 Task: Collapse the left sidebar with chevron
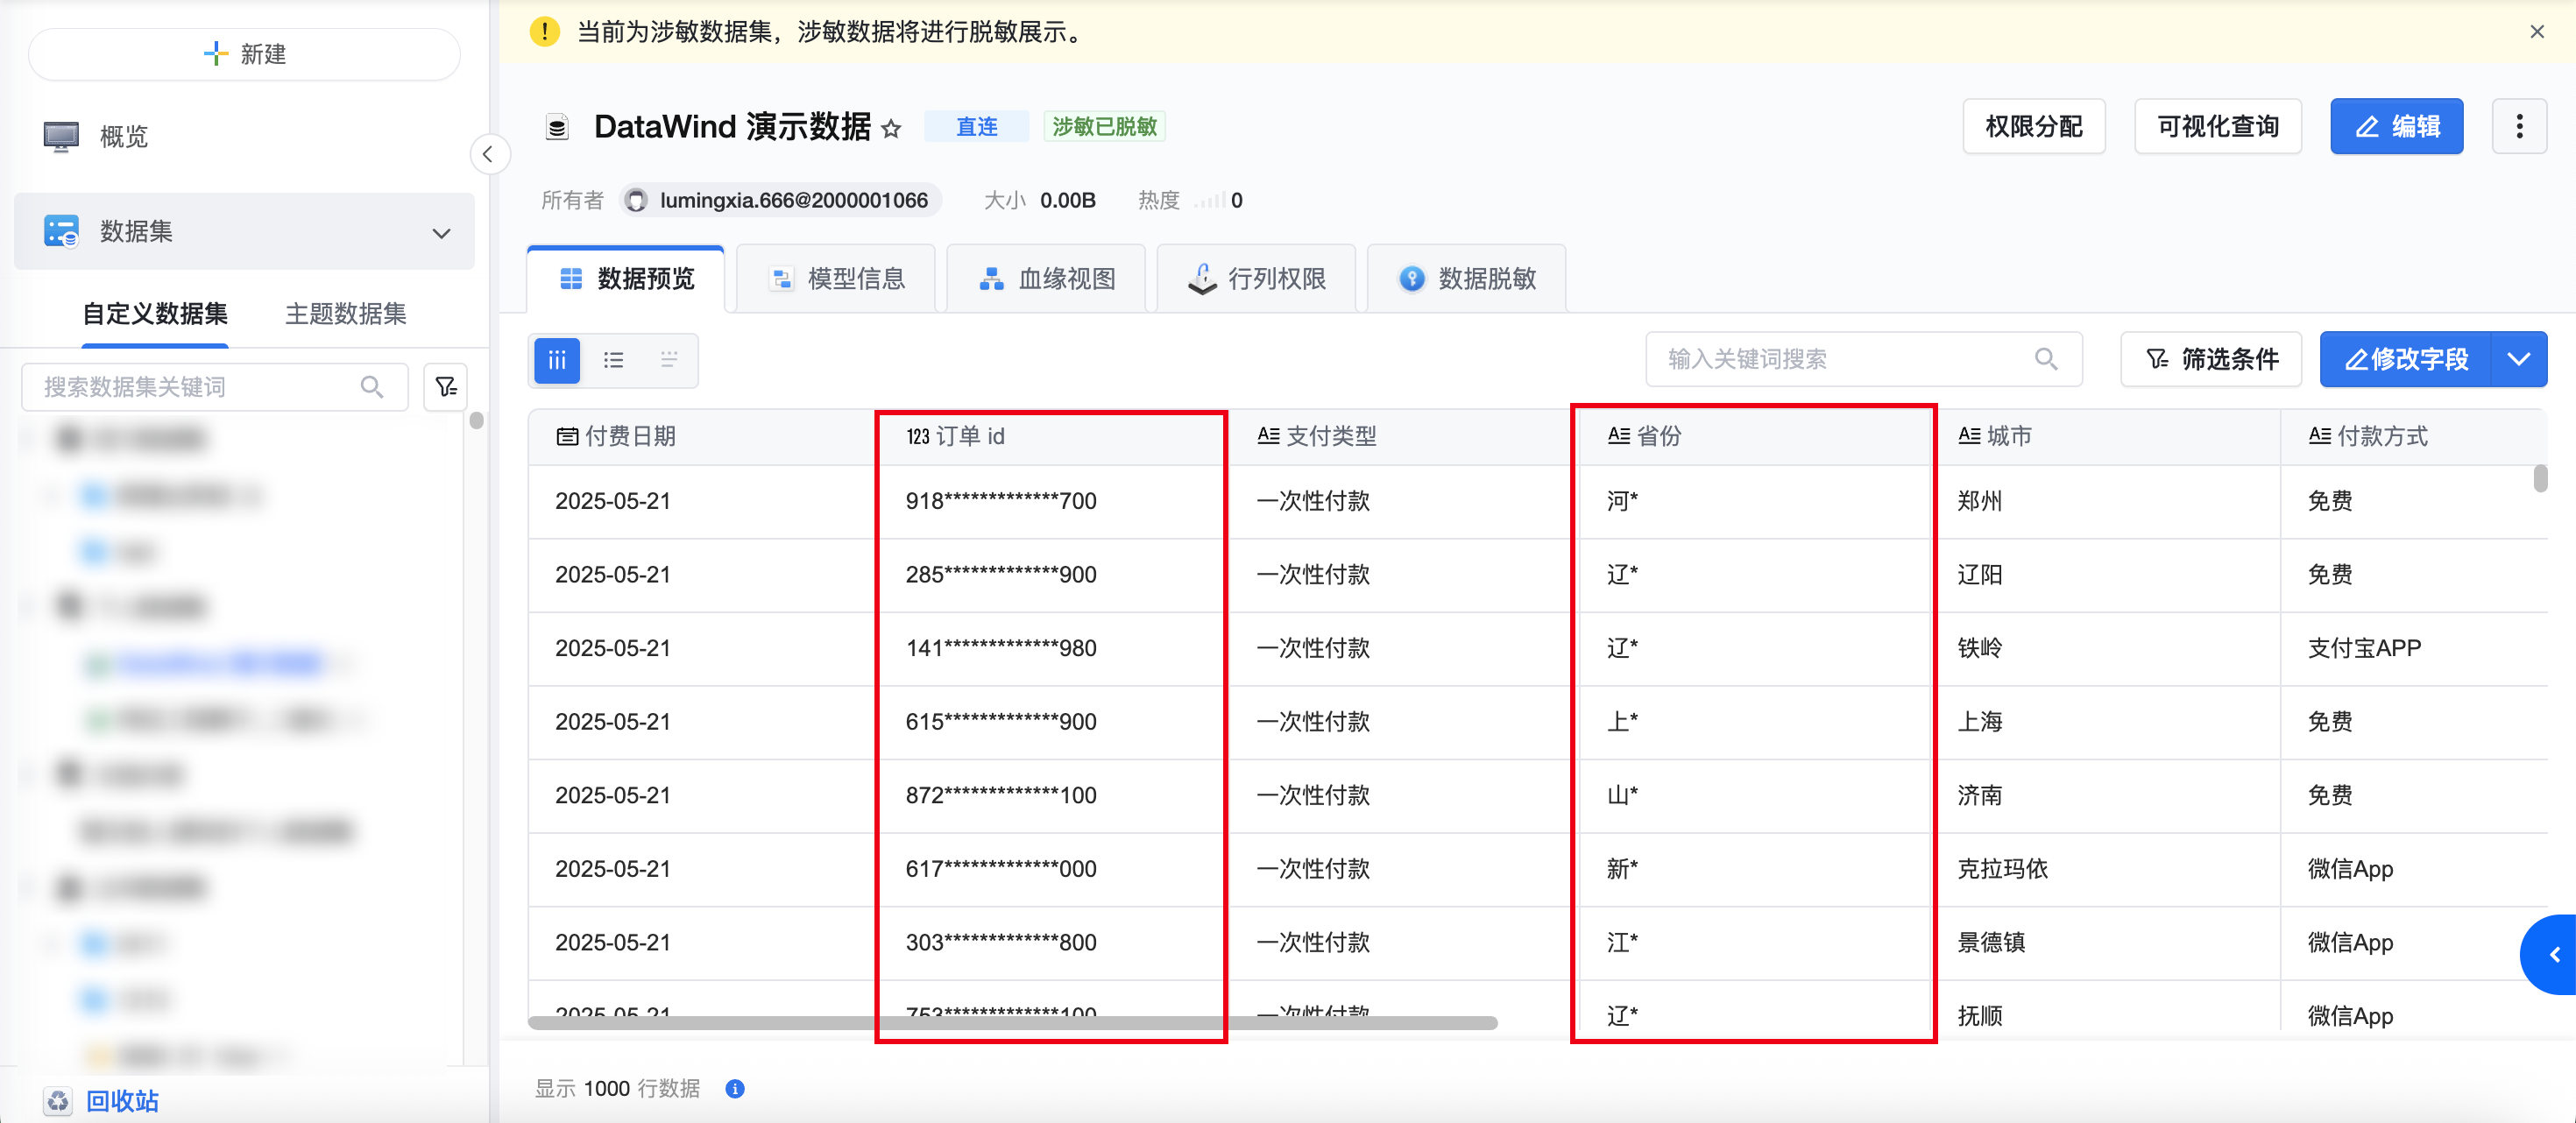488,154
